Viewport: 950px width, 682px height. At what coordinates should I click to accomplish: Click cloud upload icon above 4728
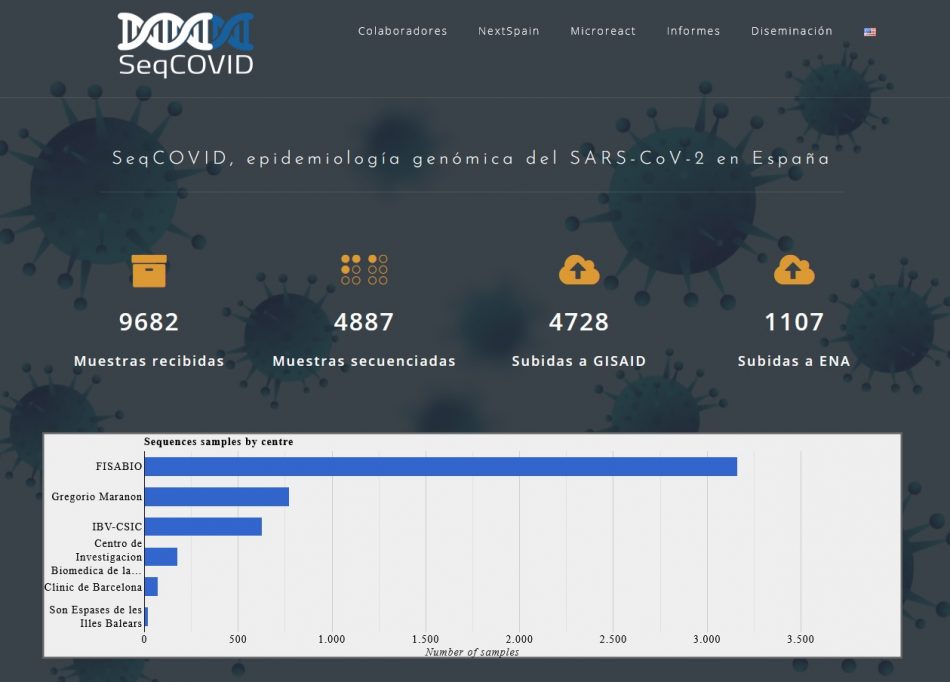[x=579, y=270]
